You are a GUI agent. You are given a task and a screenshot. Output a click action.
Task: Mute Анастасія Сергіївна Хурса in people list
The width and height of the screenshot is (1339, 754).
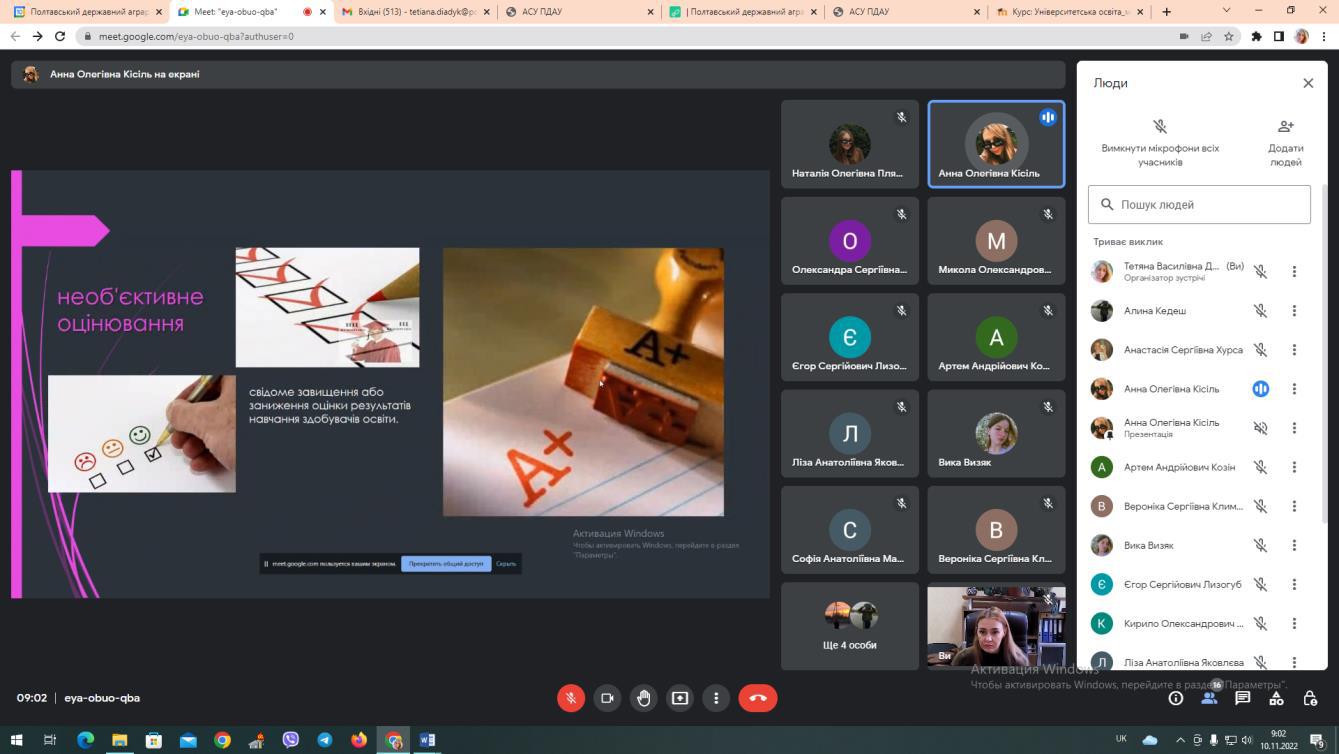pos(1261,350)
